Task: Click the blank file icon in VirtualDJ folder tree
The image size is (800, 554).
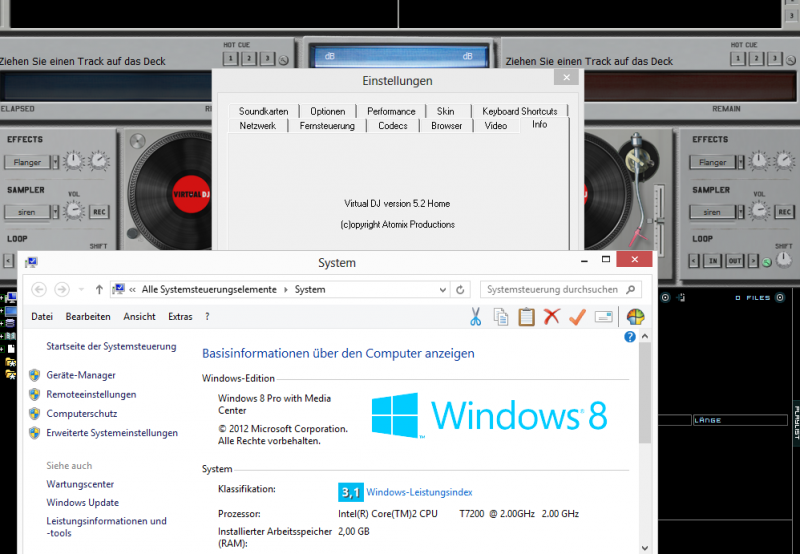Action: 11,349
